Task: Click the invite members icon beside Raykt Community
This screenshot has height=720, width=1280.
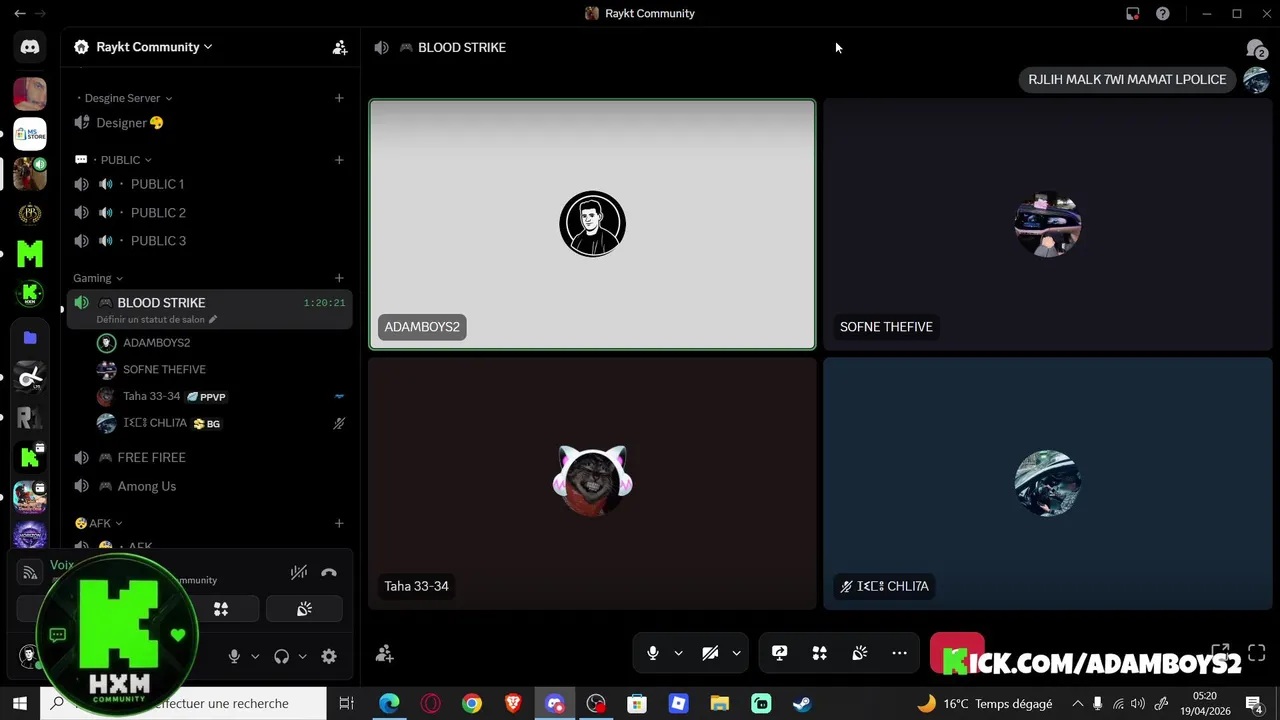Action: (340, 47)
